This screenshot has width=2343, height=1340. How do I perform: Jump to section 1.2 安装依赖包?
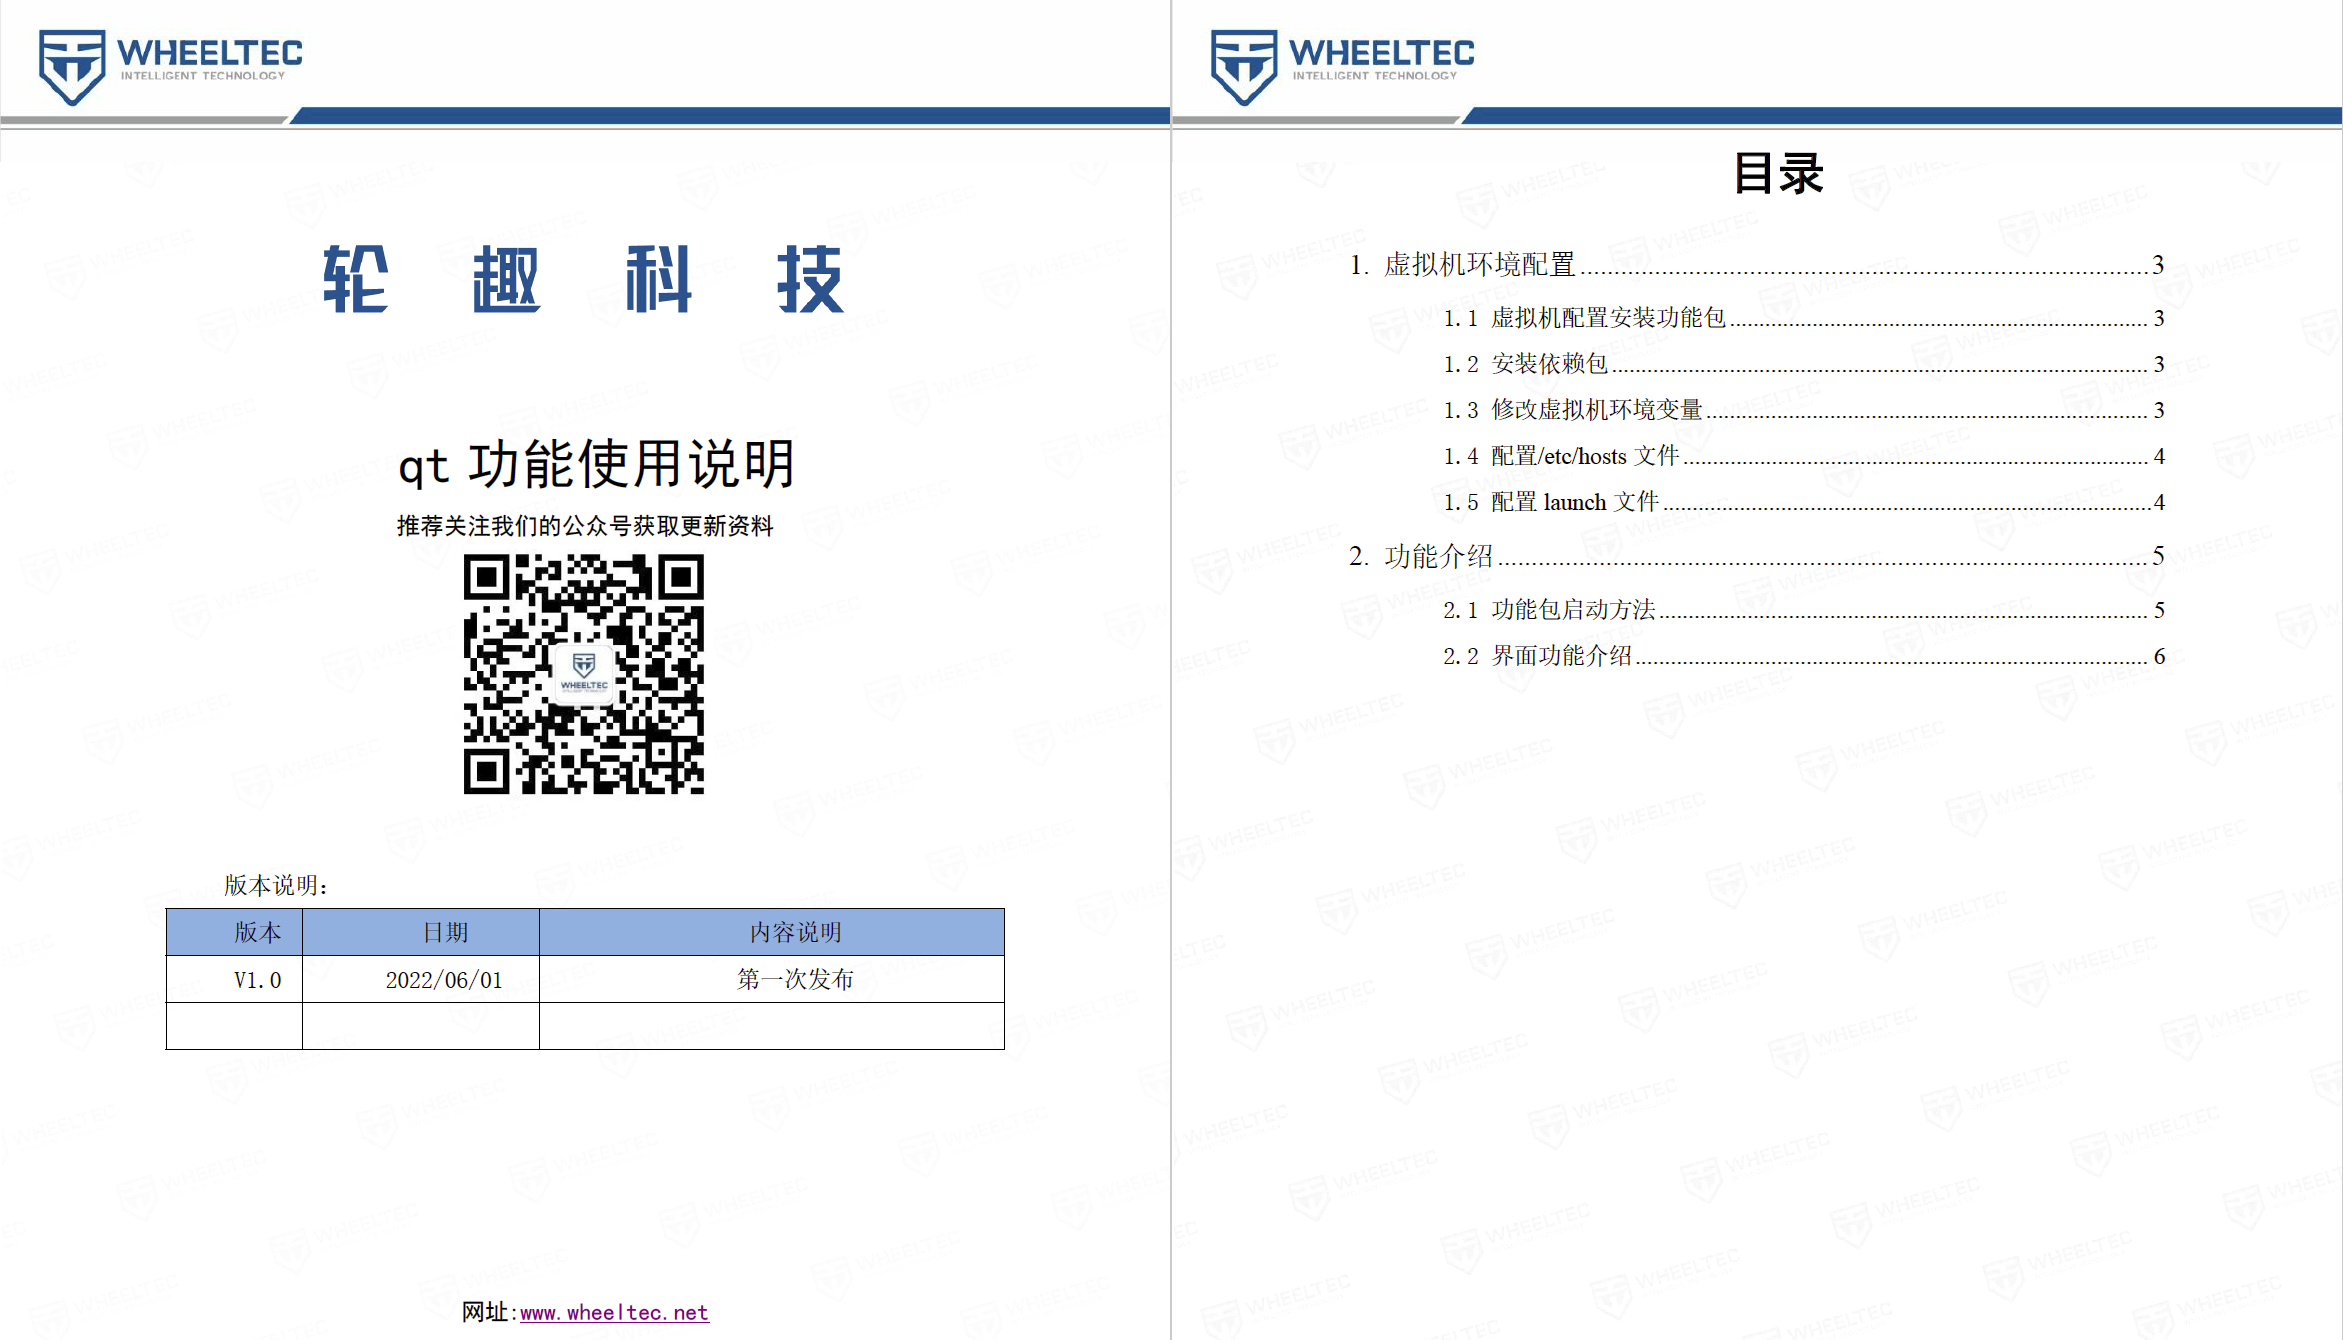click(1804, 364)
